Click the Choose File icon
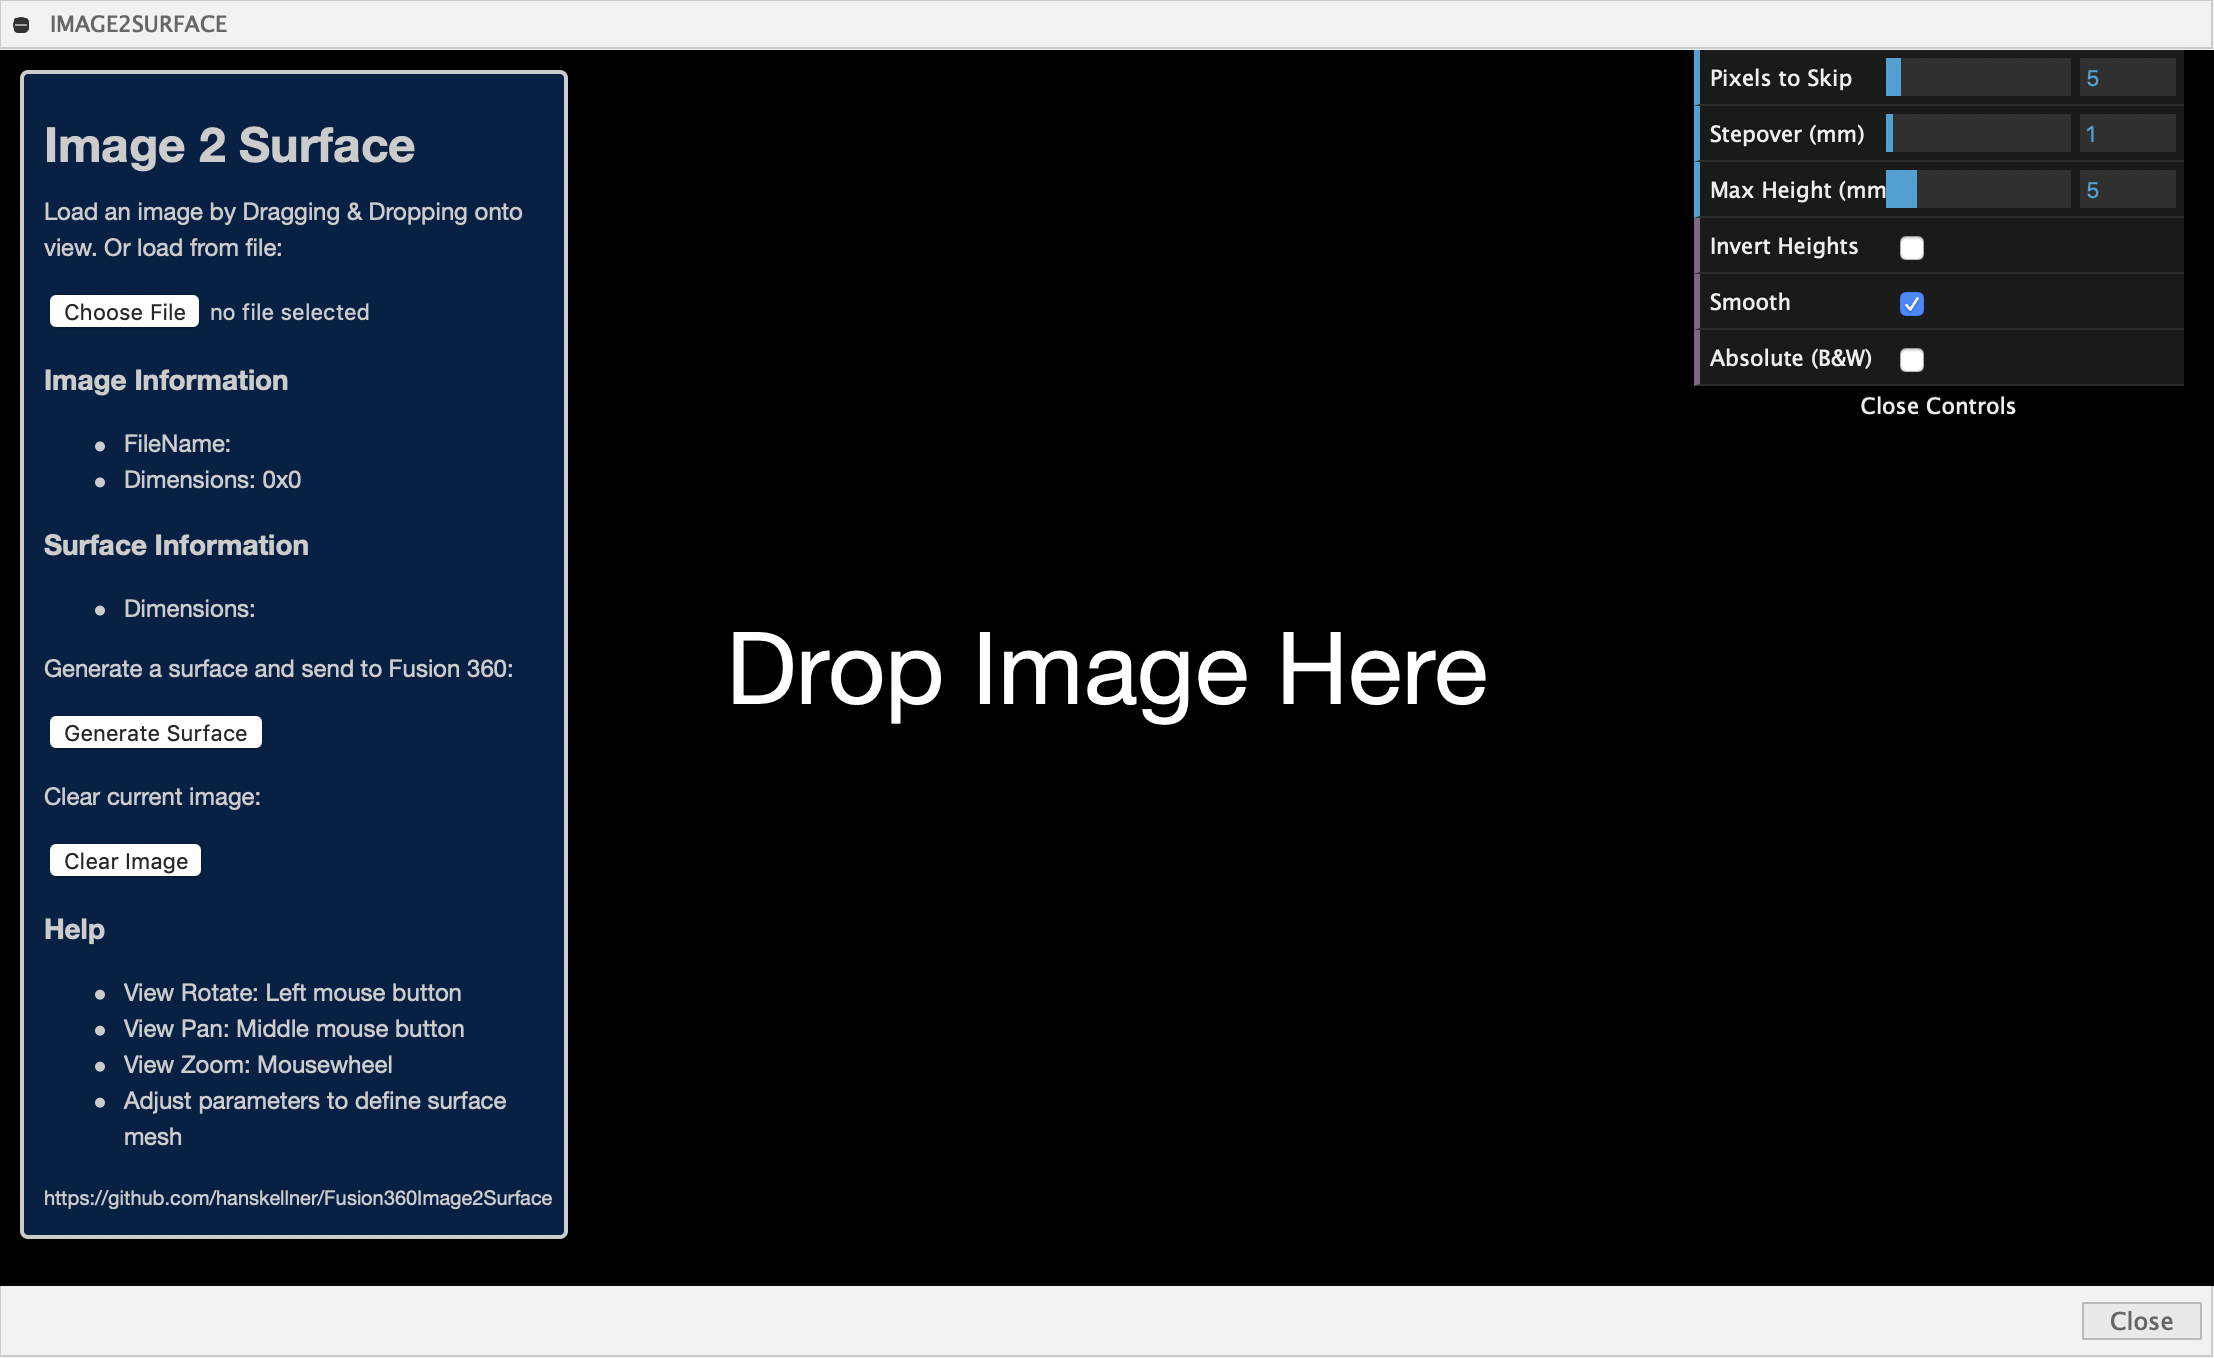 (x=123, y=311)
